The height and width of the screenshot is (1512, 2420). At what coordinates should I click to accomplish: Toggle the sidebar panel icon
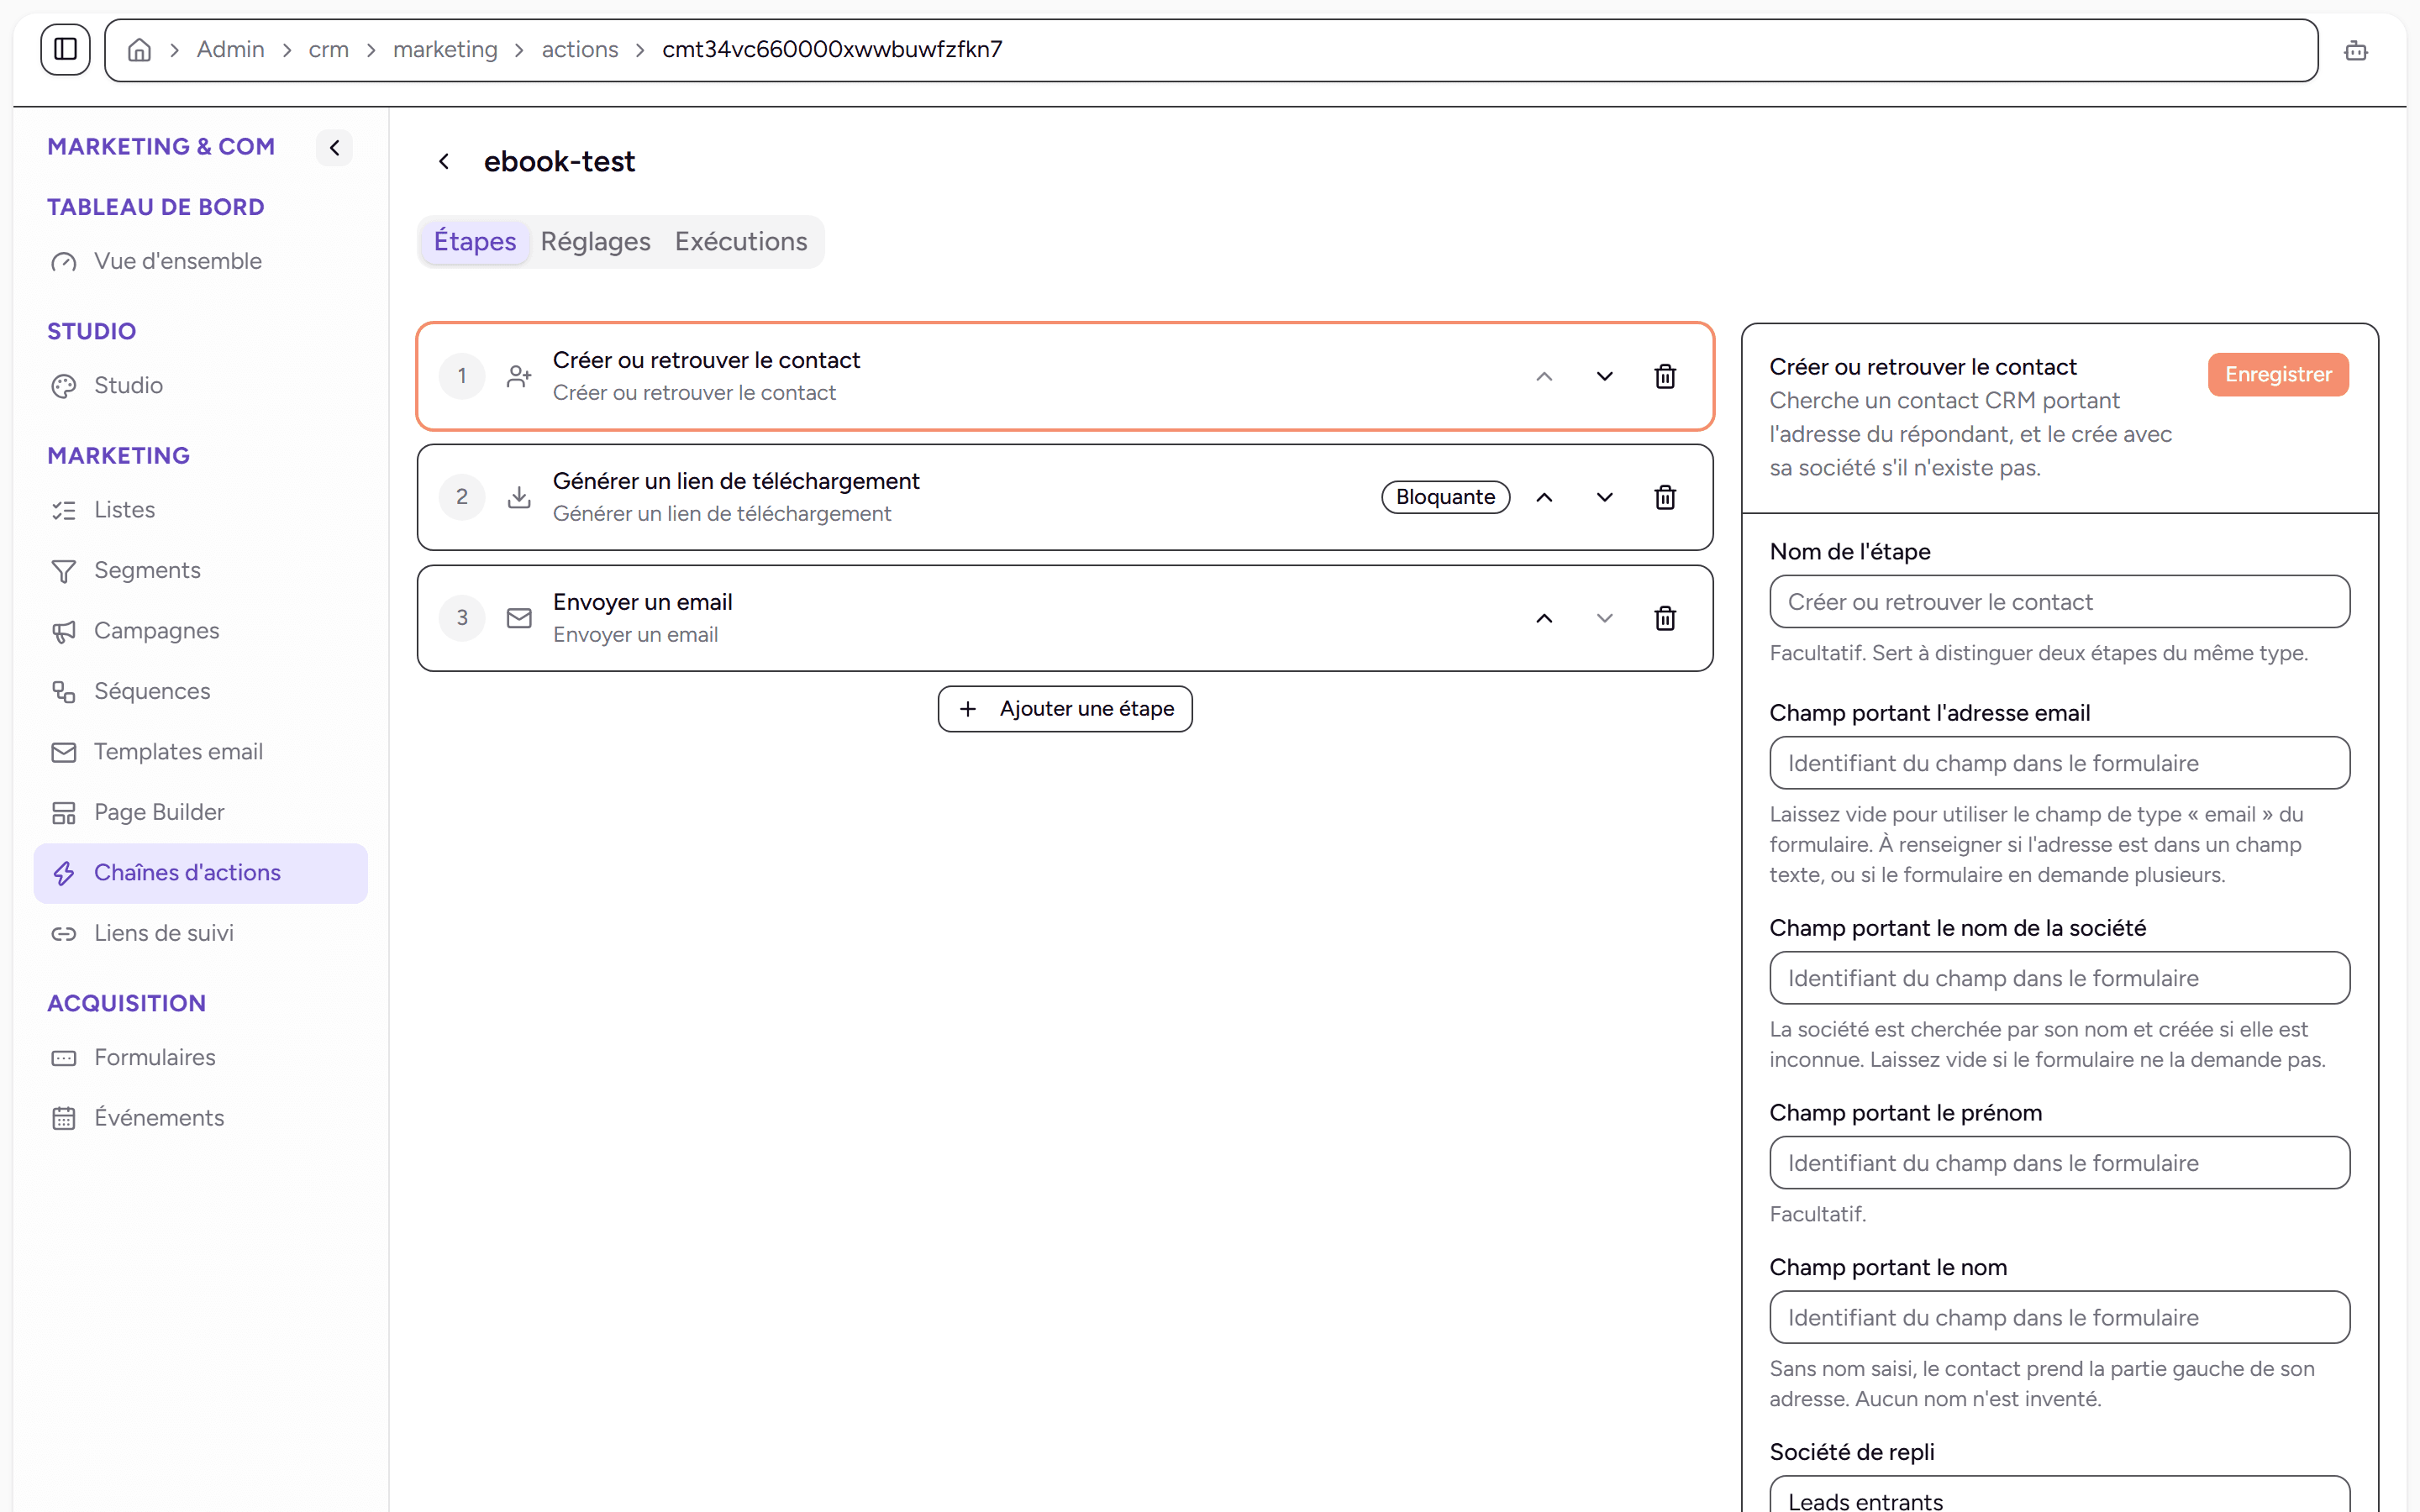(x=65, y=49)
